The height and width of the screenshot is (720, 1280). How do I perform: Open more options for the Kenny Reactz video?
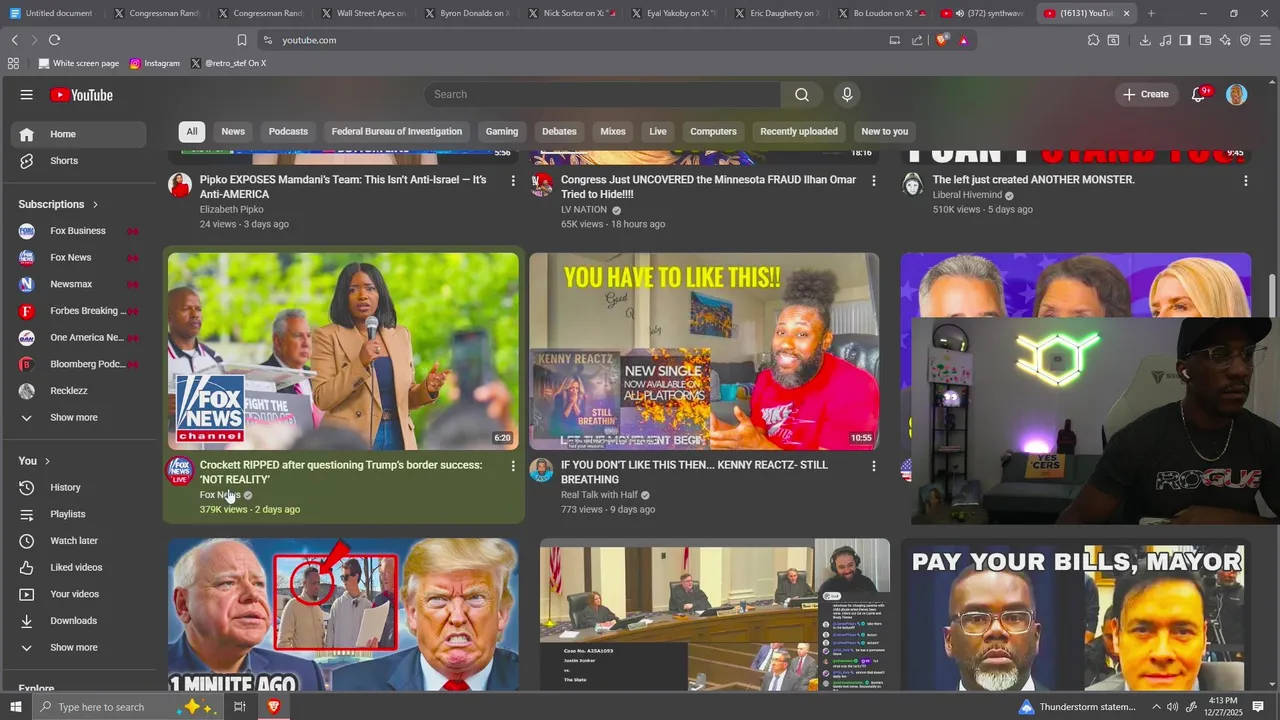click(874, 466)
